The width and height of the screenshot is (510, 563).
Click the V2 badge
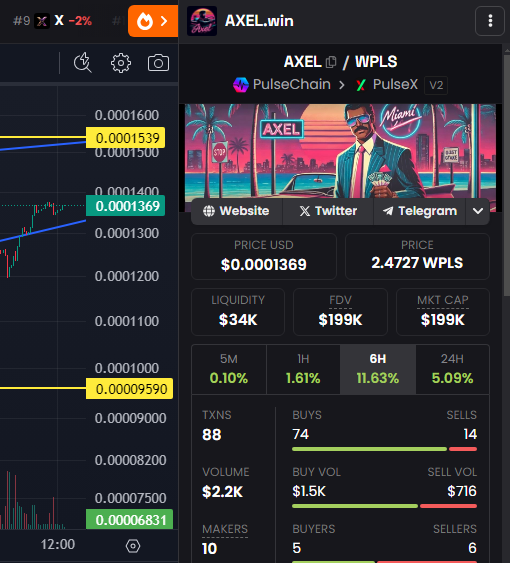pyautogui.click(x=436, y=85)
